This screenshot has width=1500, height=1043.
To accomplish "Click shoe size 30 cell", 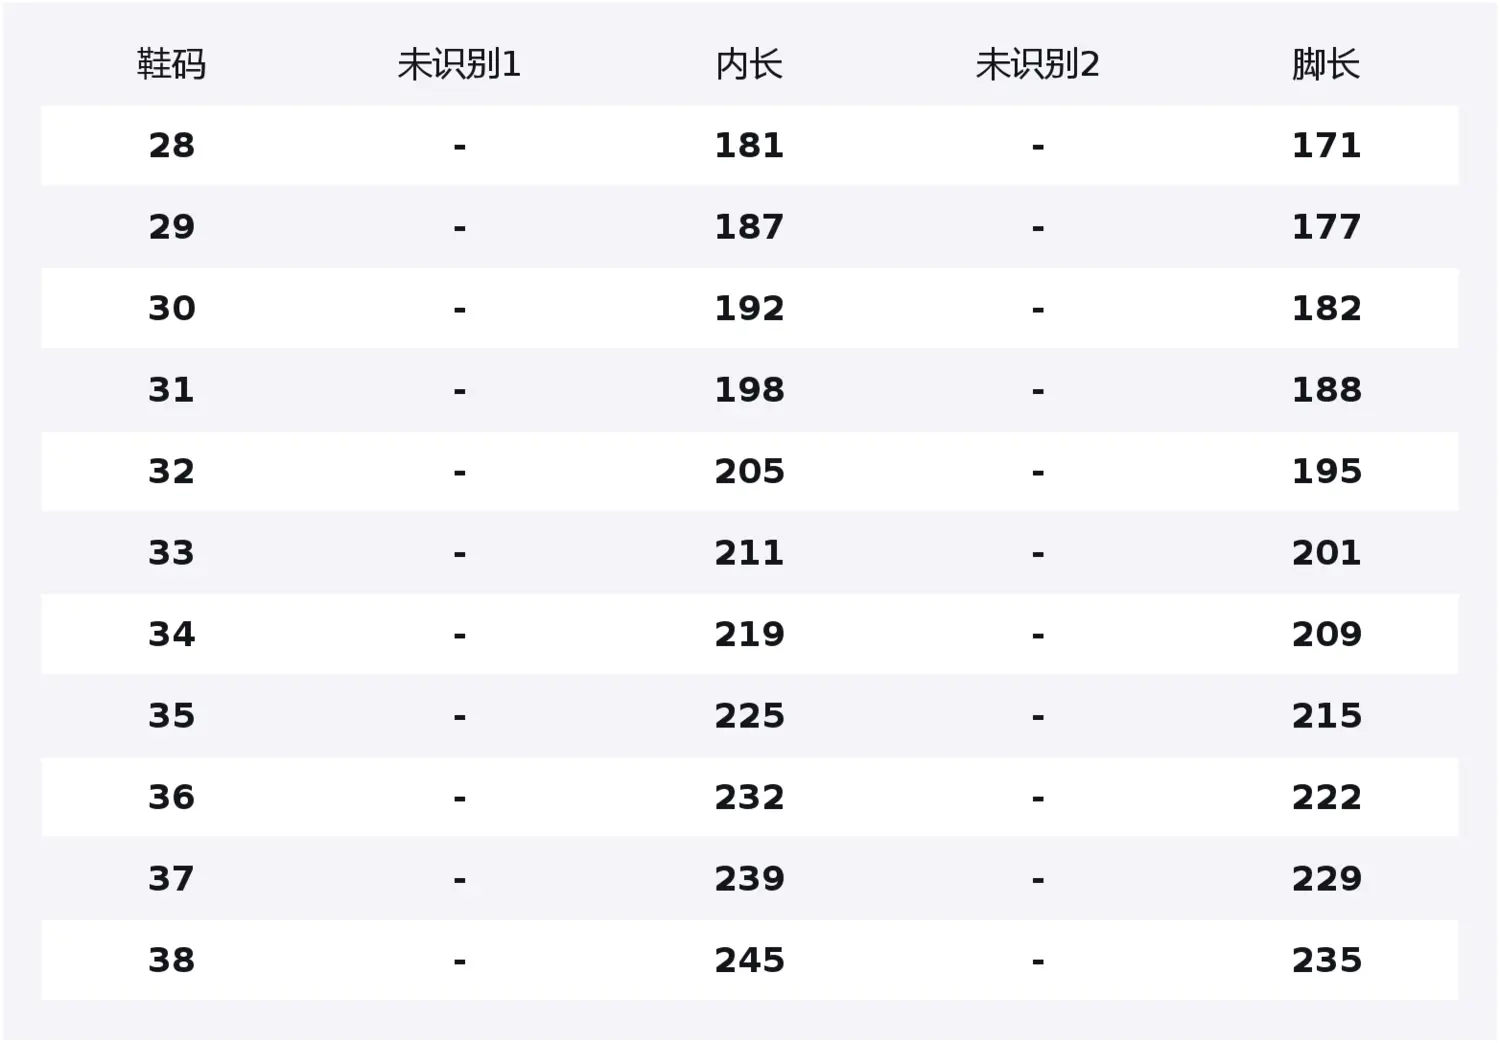I will [171, 309].
